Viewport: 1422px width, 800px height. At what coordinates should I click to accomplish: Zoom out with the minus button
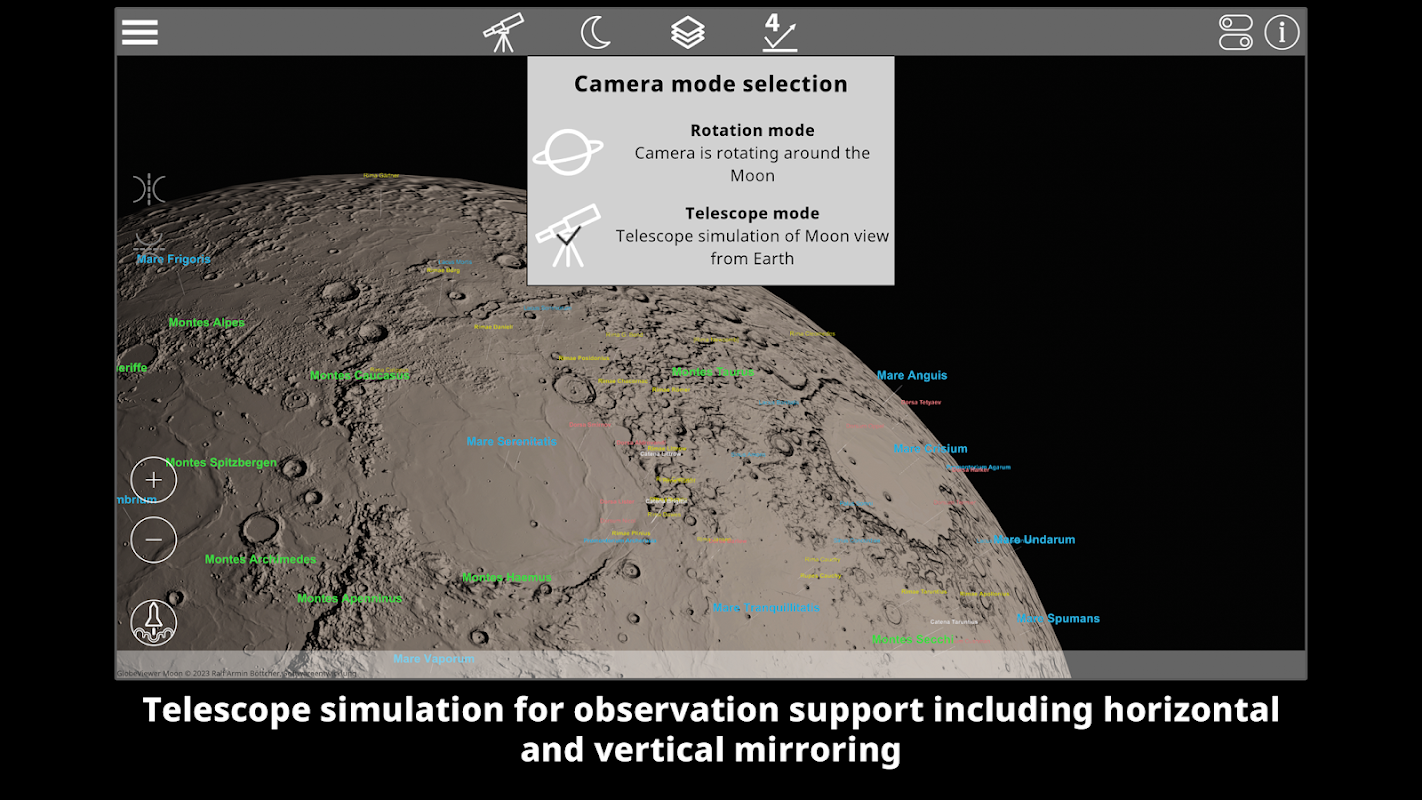point(154,540)
